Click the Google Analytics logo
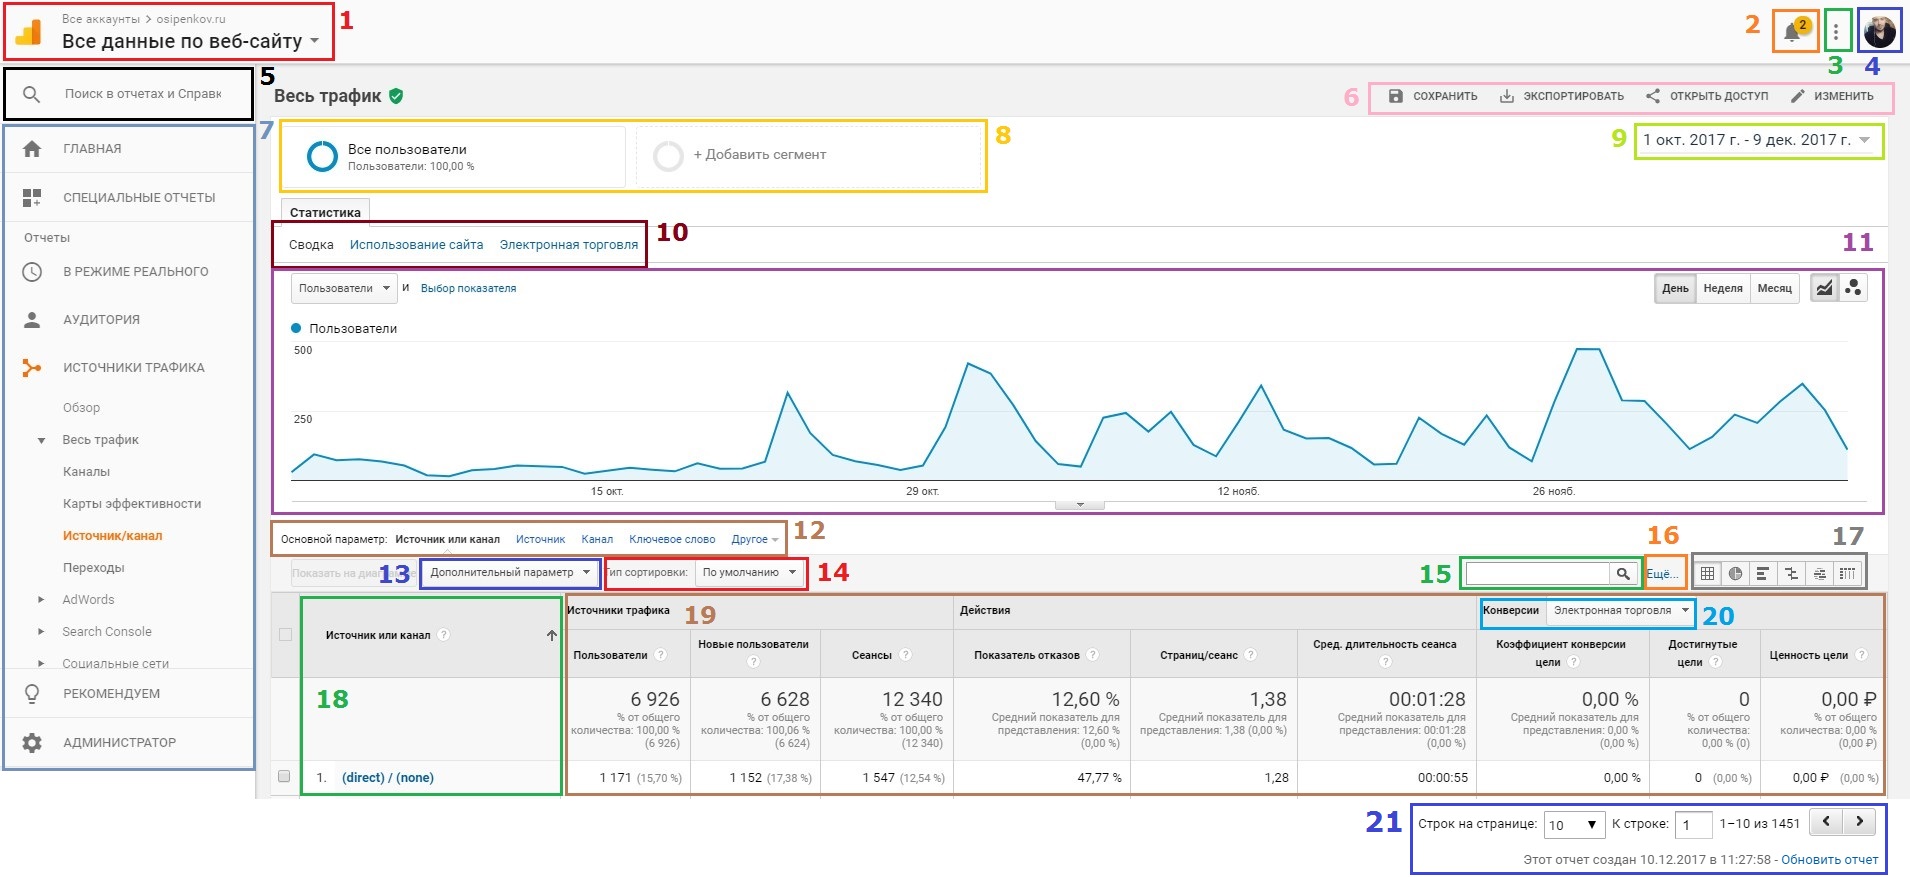 tap(29, 33)
